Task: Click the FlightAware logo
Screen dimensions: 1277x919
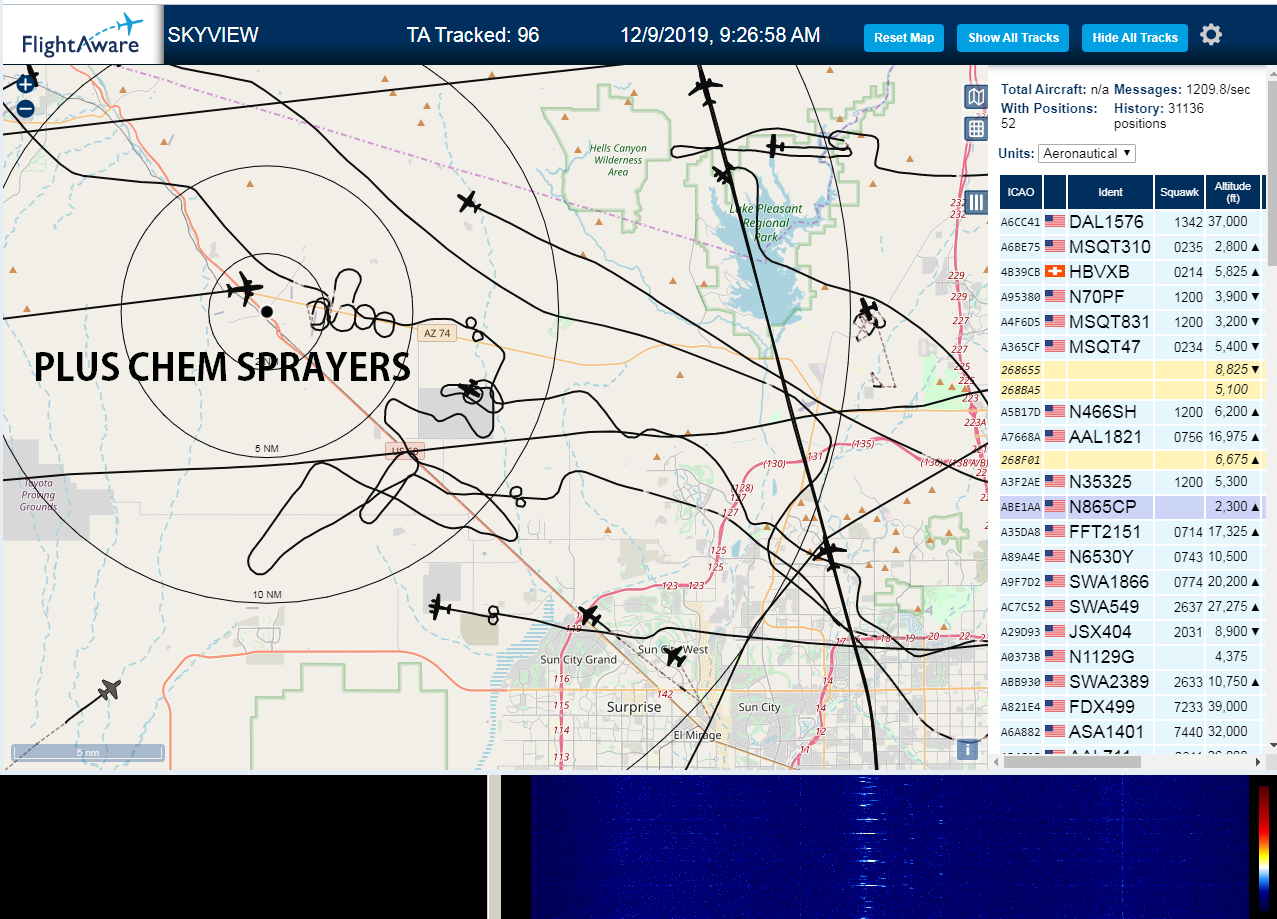Action: [x=81, y=35]
